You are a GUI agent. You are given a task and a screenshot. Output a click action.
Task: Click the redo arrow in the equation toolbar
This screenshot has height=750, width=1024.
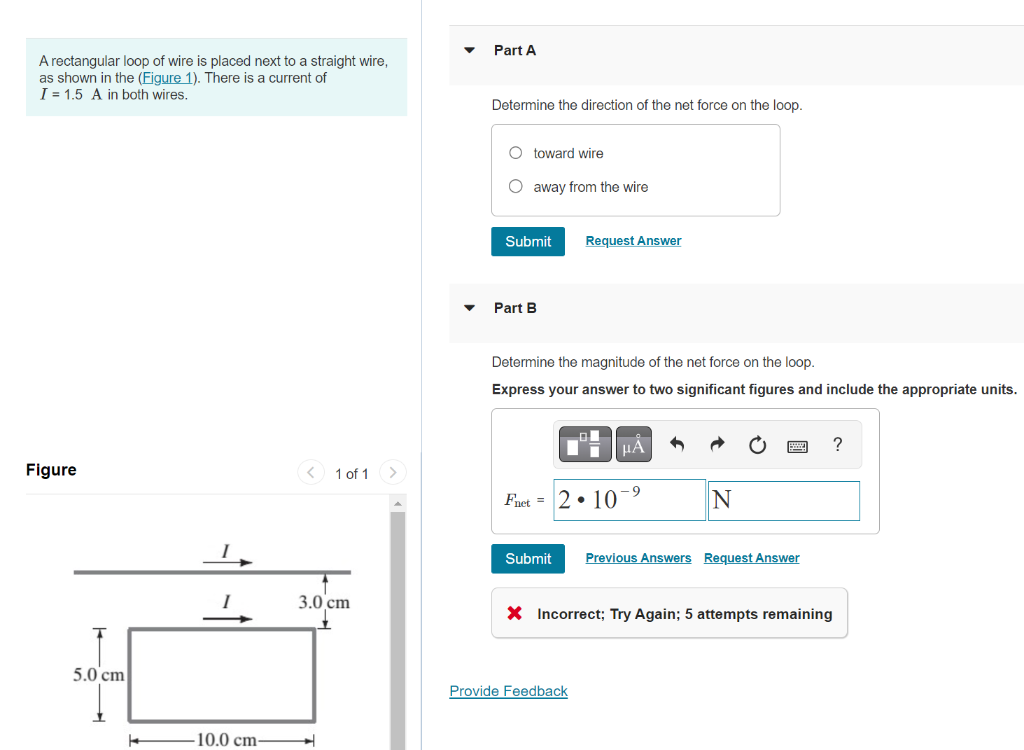(717, 444)
